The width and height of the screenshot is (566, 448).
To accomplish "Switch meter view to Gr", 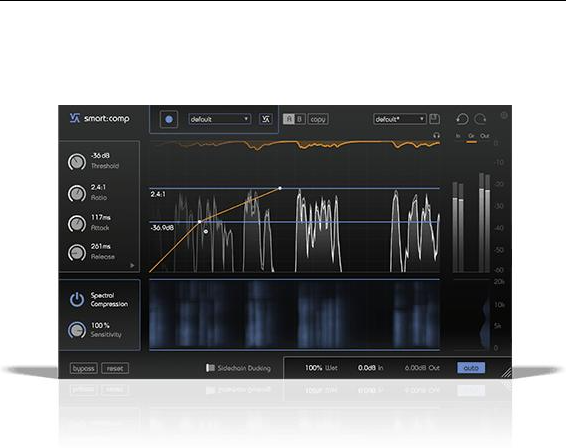I will [471, 136].
